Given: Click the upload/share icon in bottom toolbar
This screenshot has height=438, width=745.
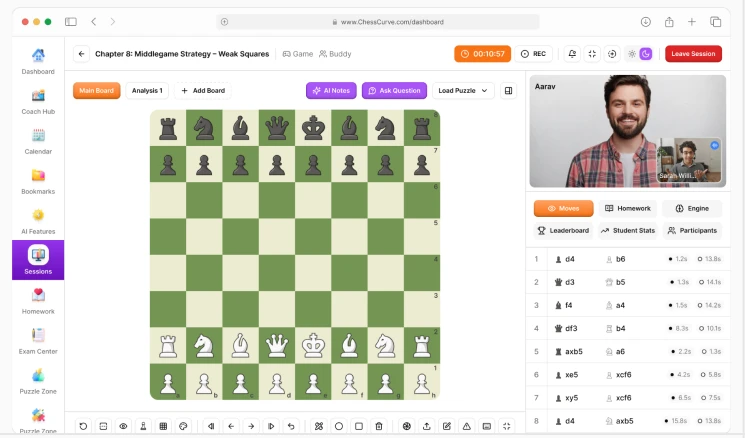Looking at the screenshot, I should (x=427, y=426).
